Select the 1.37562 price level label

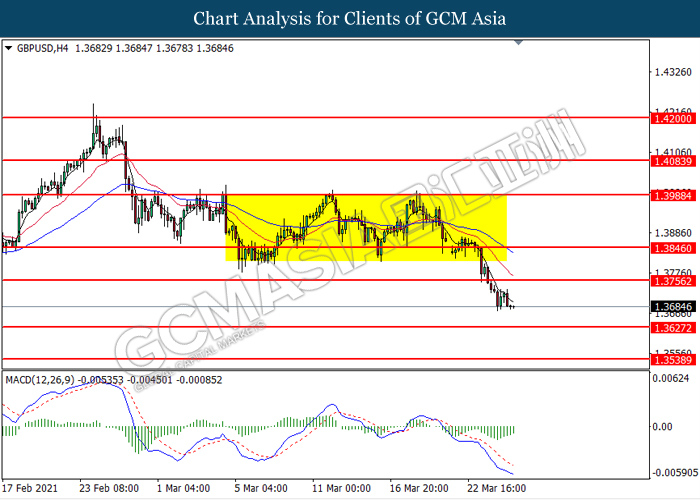click(x=673, y=281)
